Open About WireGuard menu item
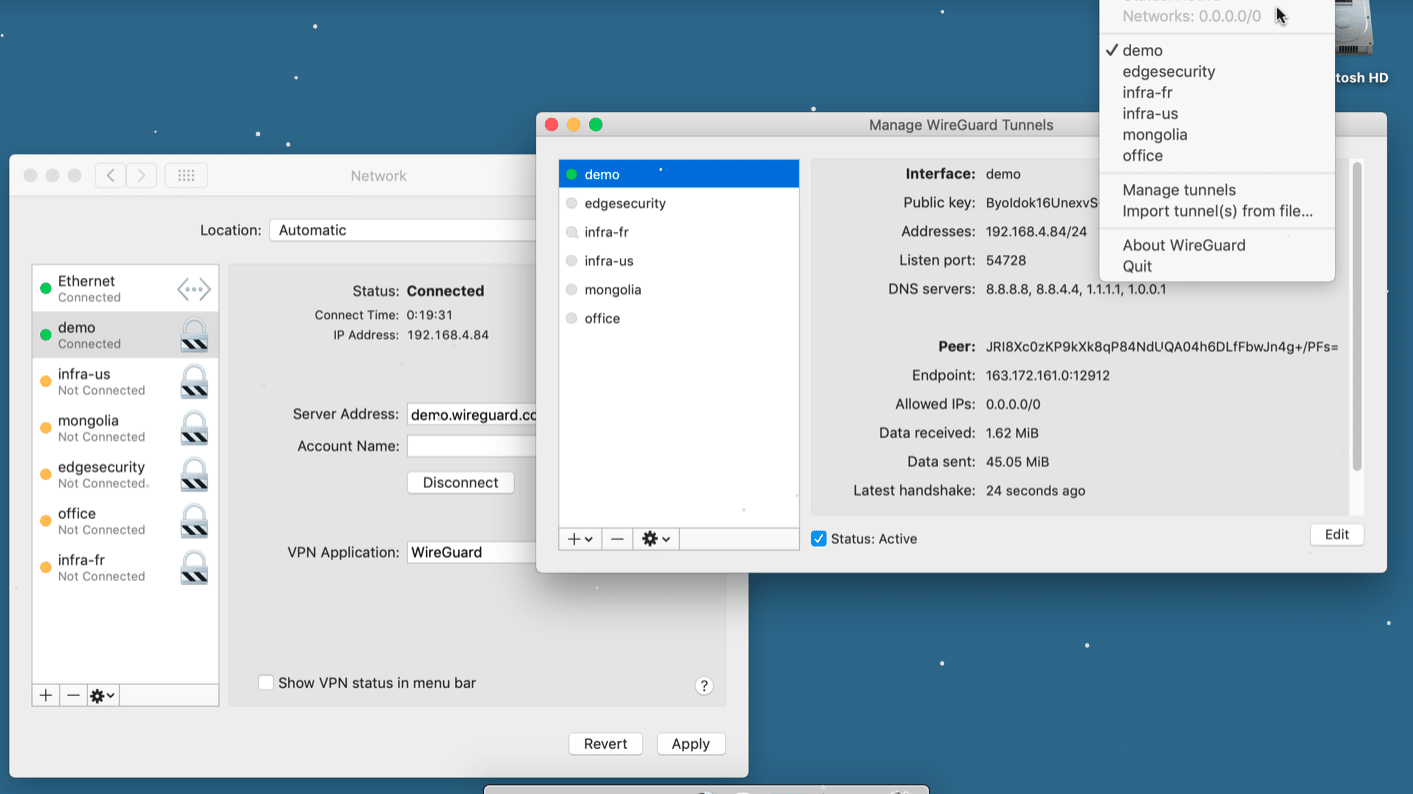The width and height of the screenshot is (1413, 794). [x=1217, y=245]
